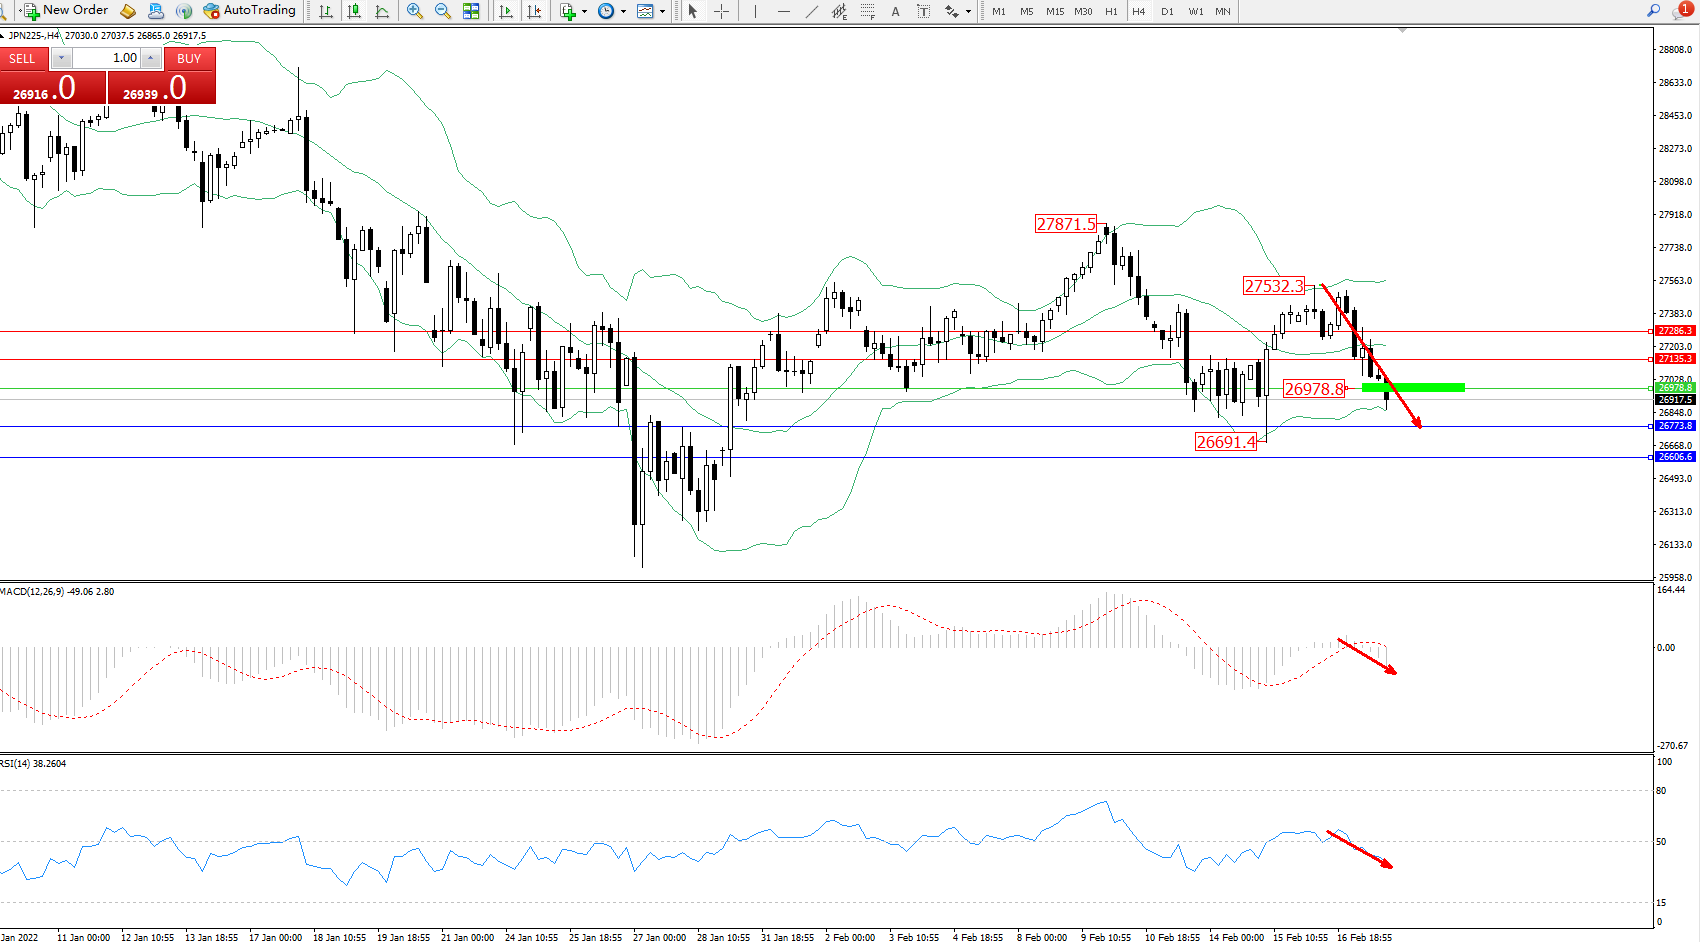Open the search magnifier icon
The height and width of the screenshot is (942, 1700).
click(1653, 11)
